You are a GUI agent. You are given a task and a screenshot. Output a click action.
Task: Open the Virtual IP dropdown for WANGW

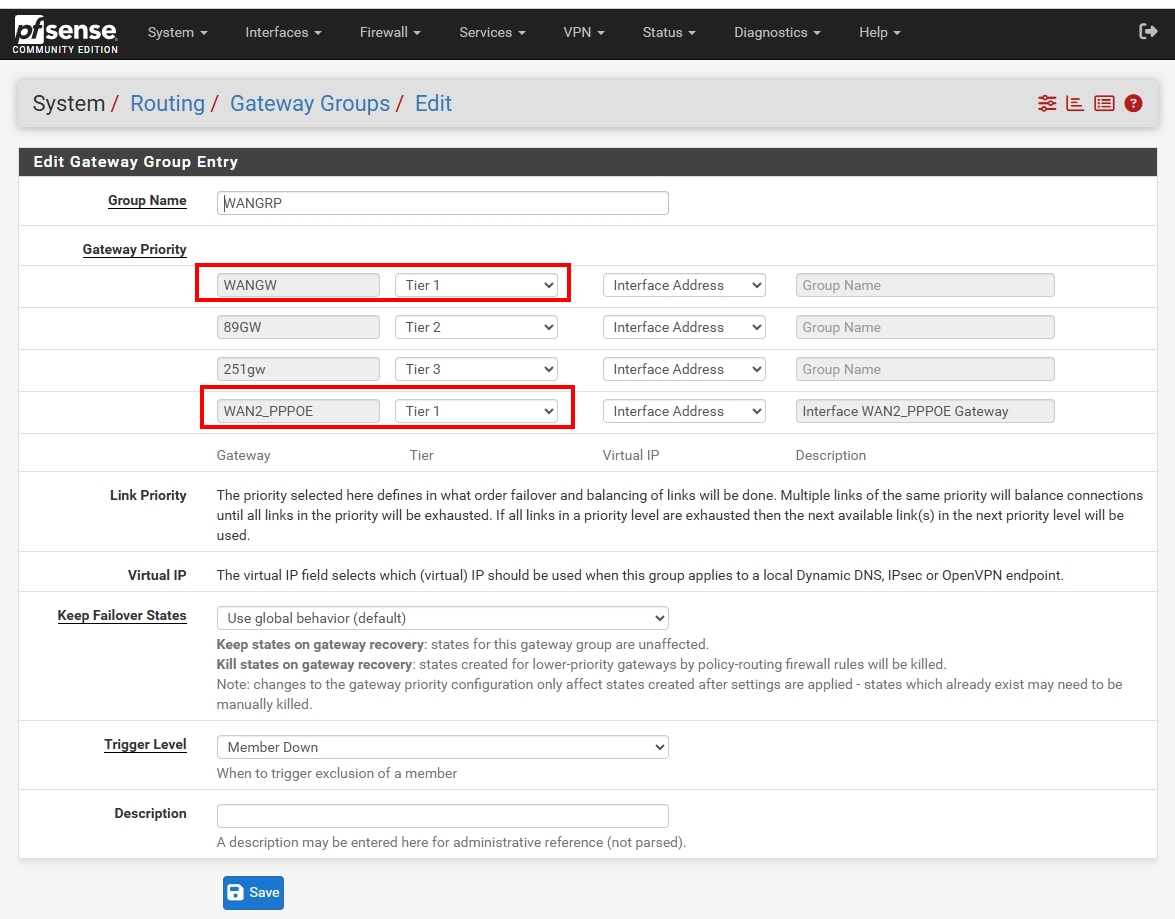[x=683, y=285]
